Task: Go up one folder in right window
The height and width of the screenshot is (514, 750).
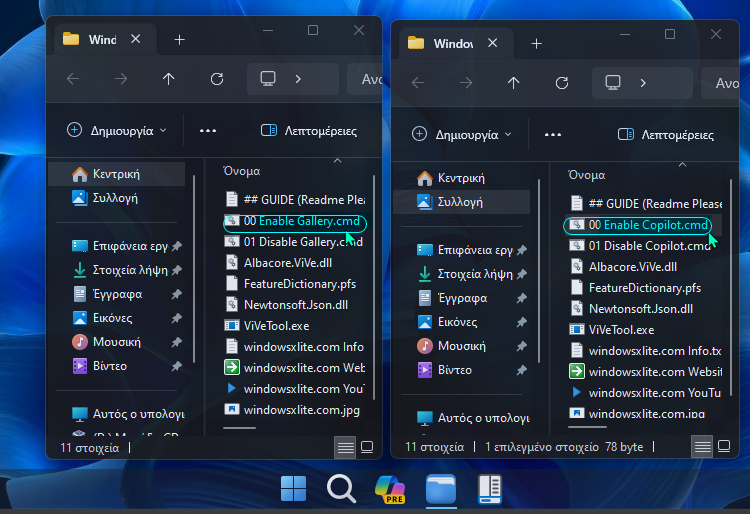Action: coord(513,83)
